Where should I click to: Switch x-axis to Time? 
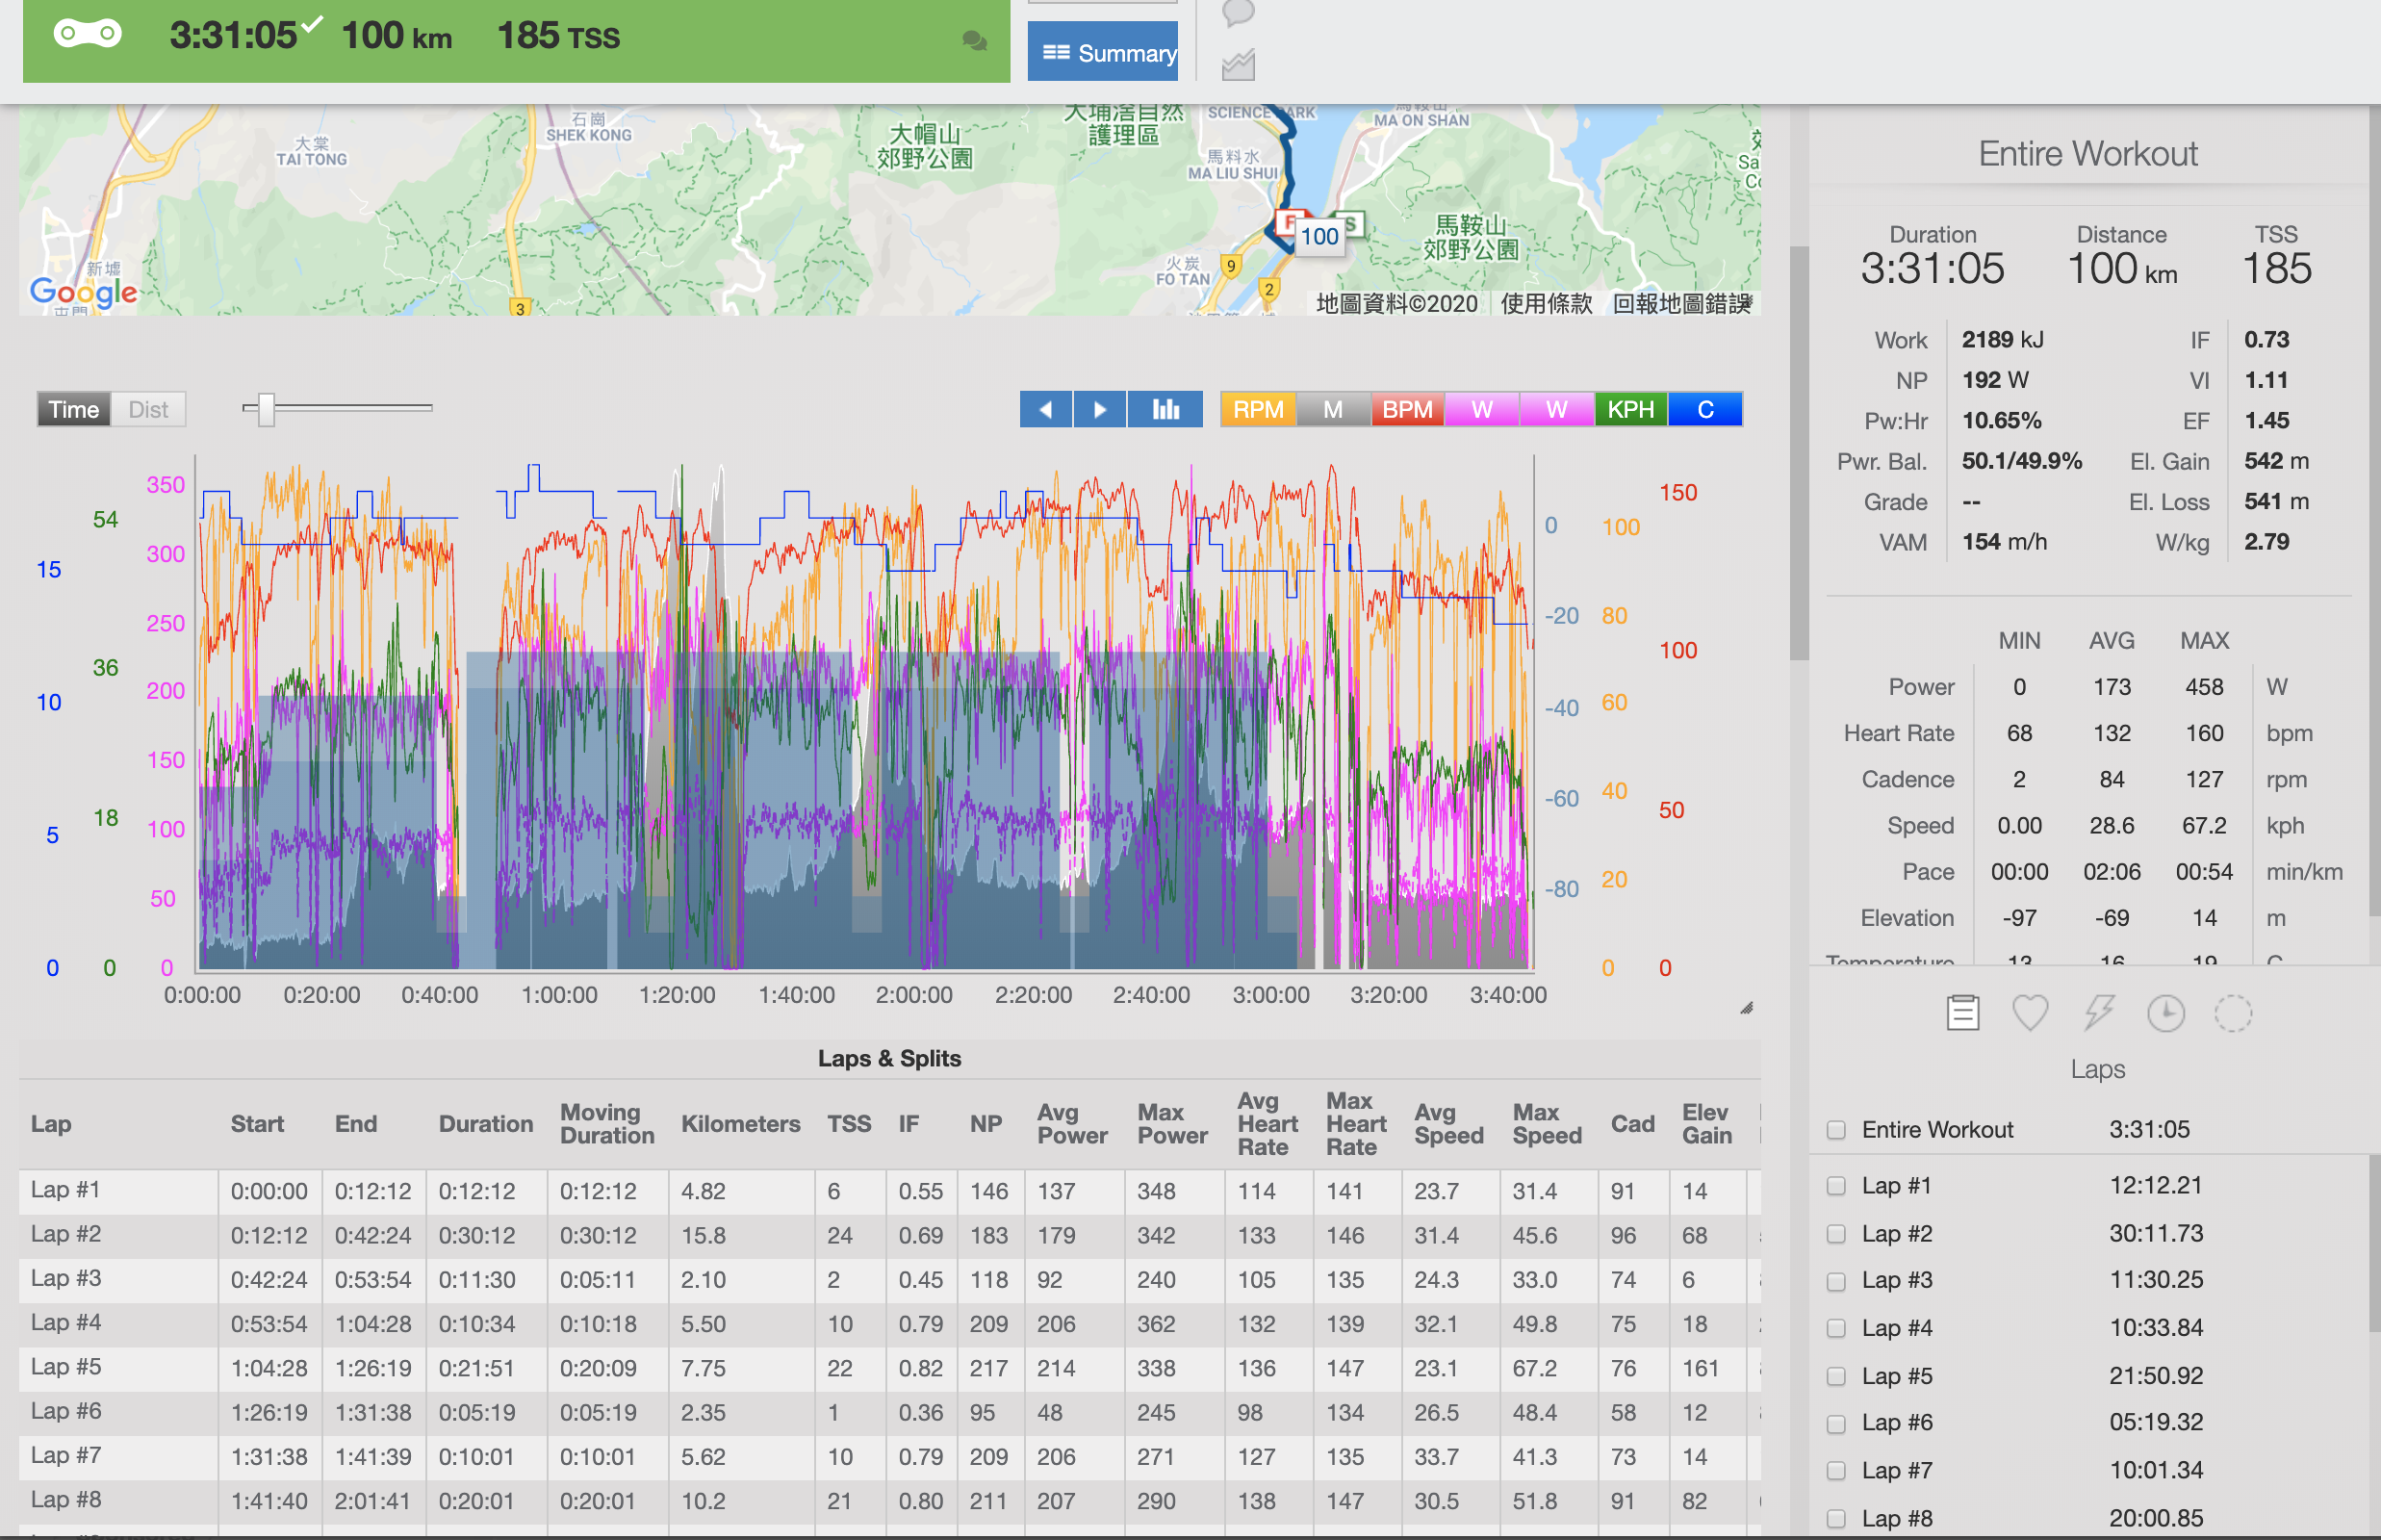[x=74, y=409]
